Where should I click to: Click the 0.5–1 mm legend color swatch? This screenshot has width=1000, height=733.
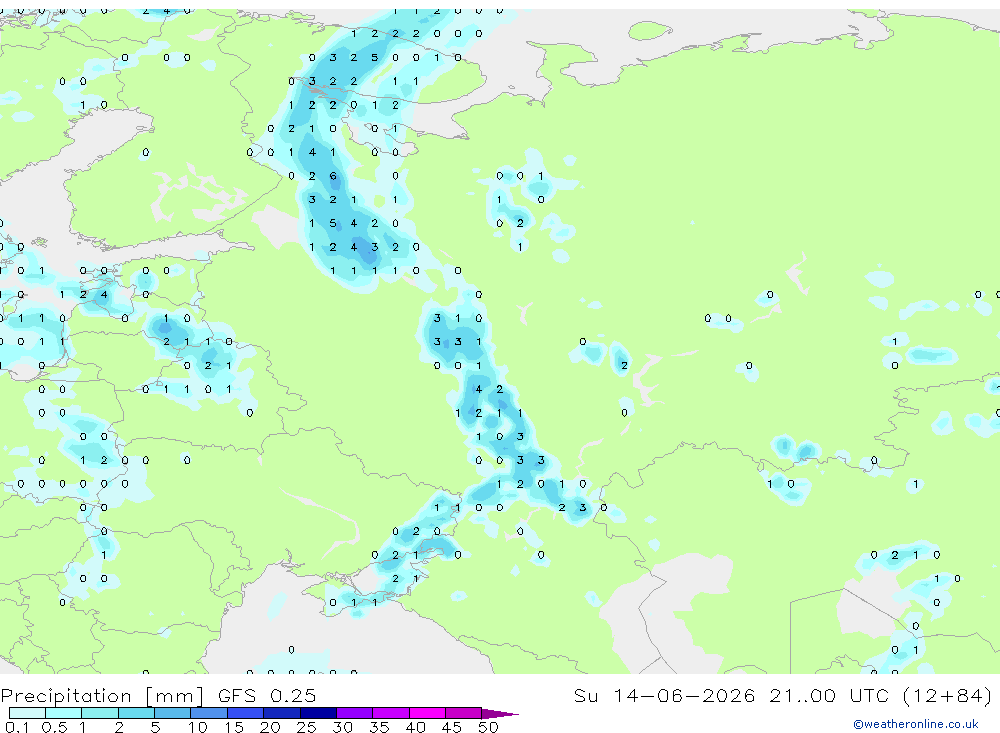tap(64, 713)
